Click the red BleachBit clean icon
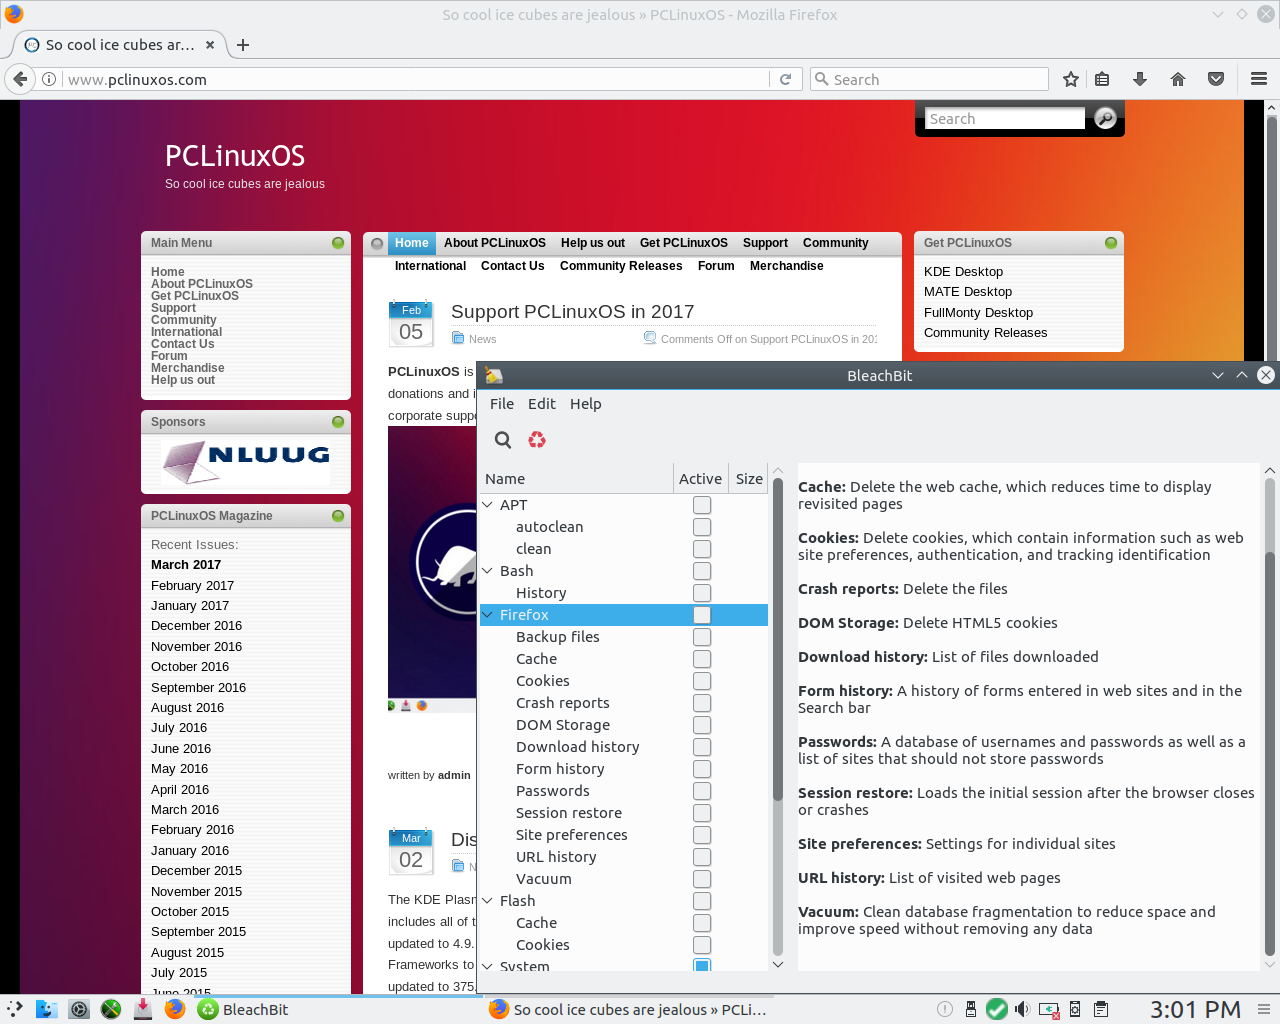The width and height of the screenshot is (1280, 1024). (x=537, y=440)
